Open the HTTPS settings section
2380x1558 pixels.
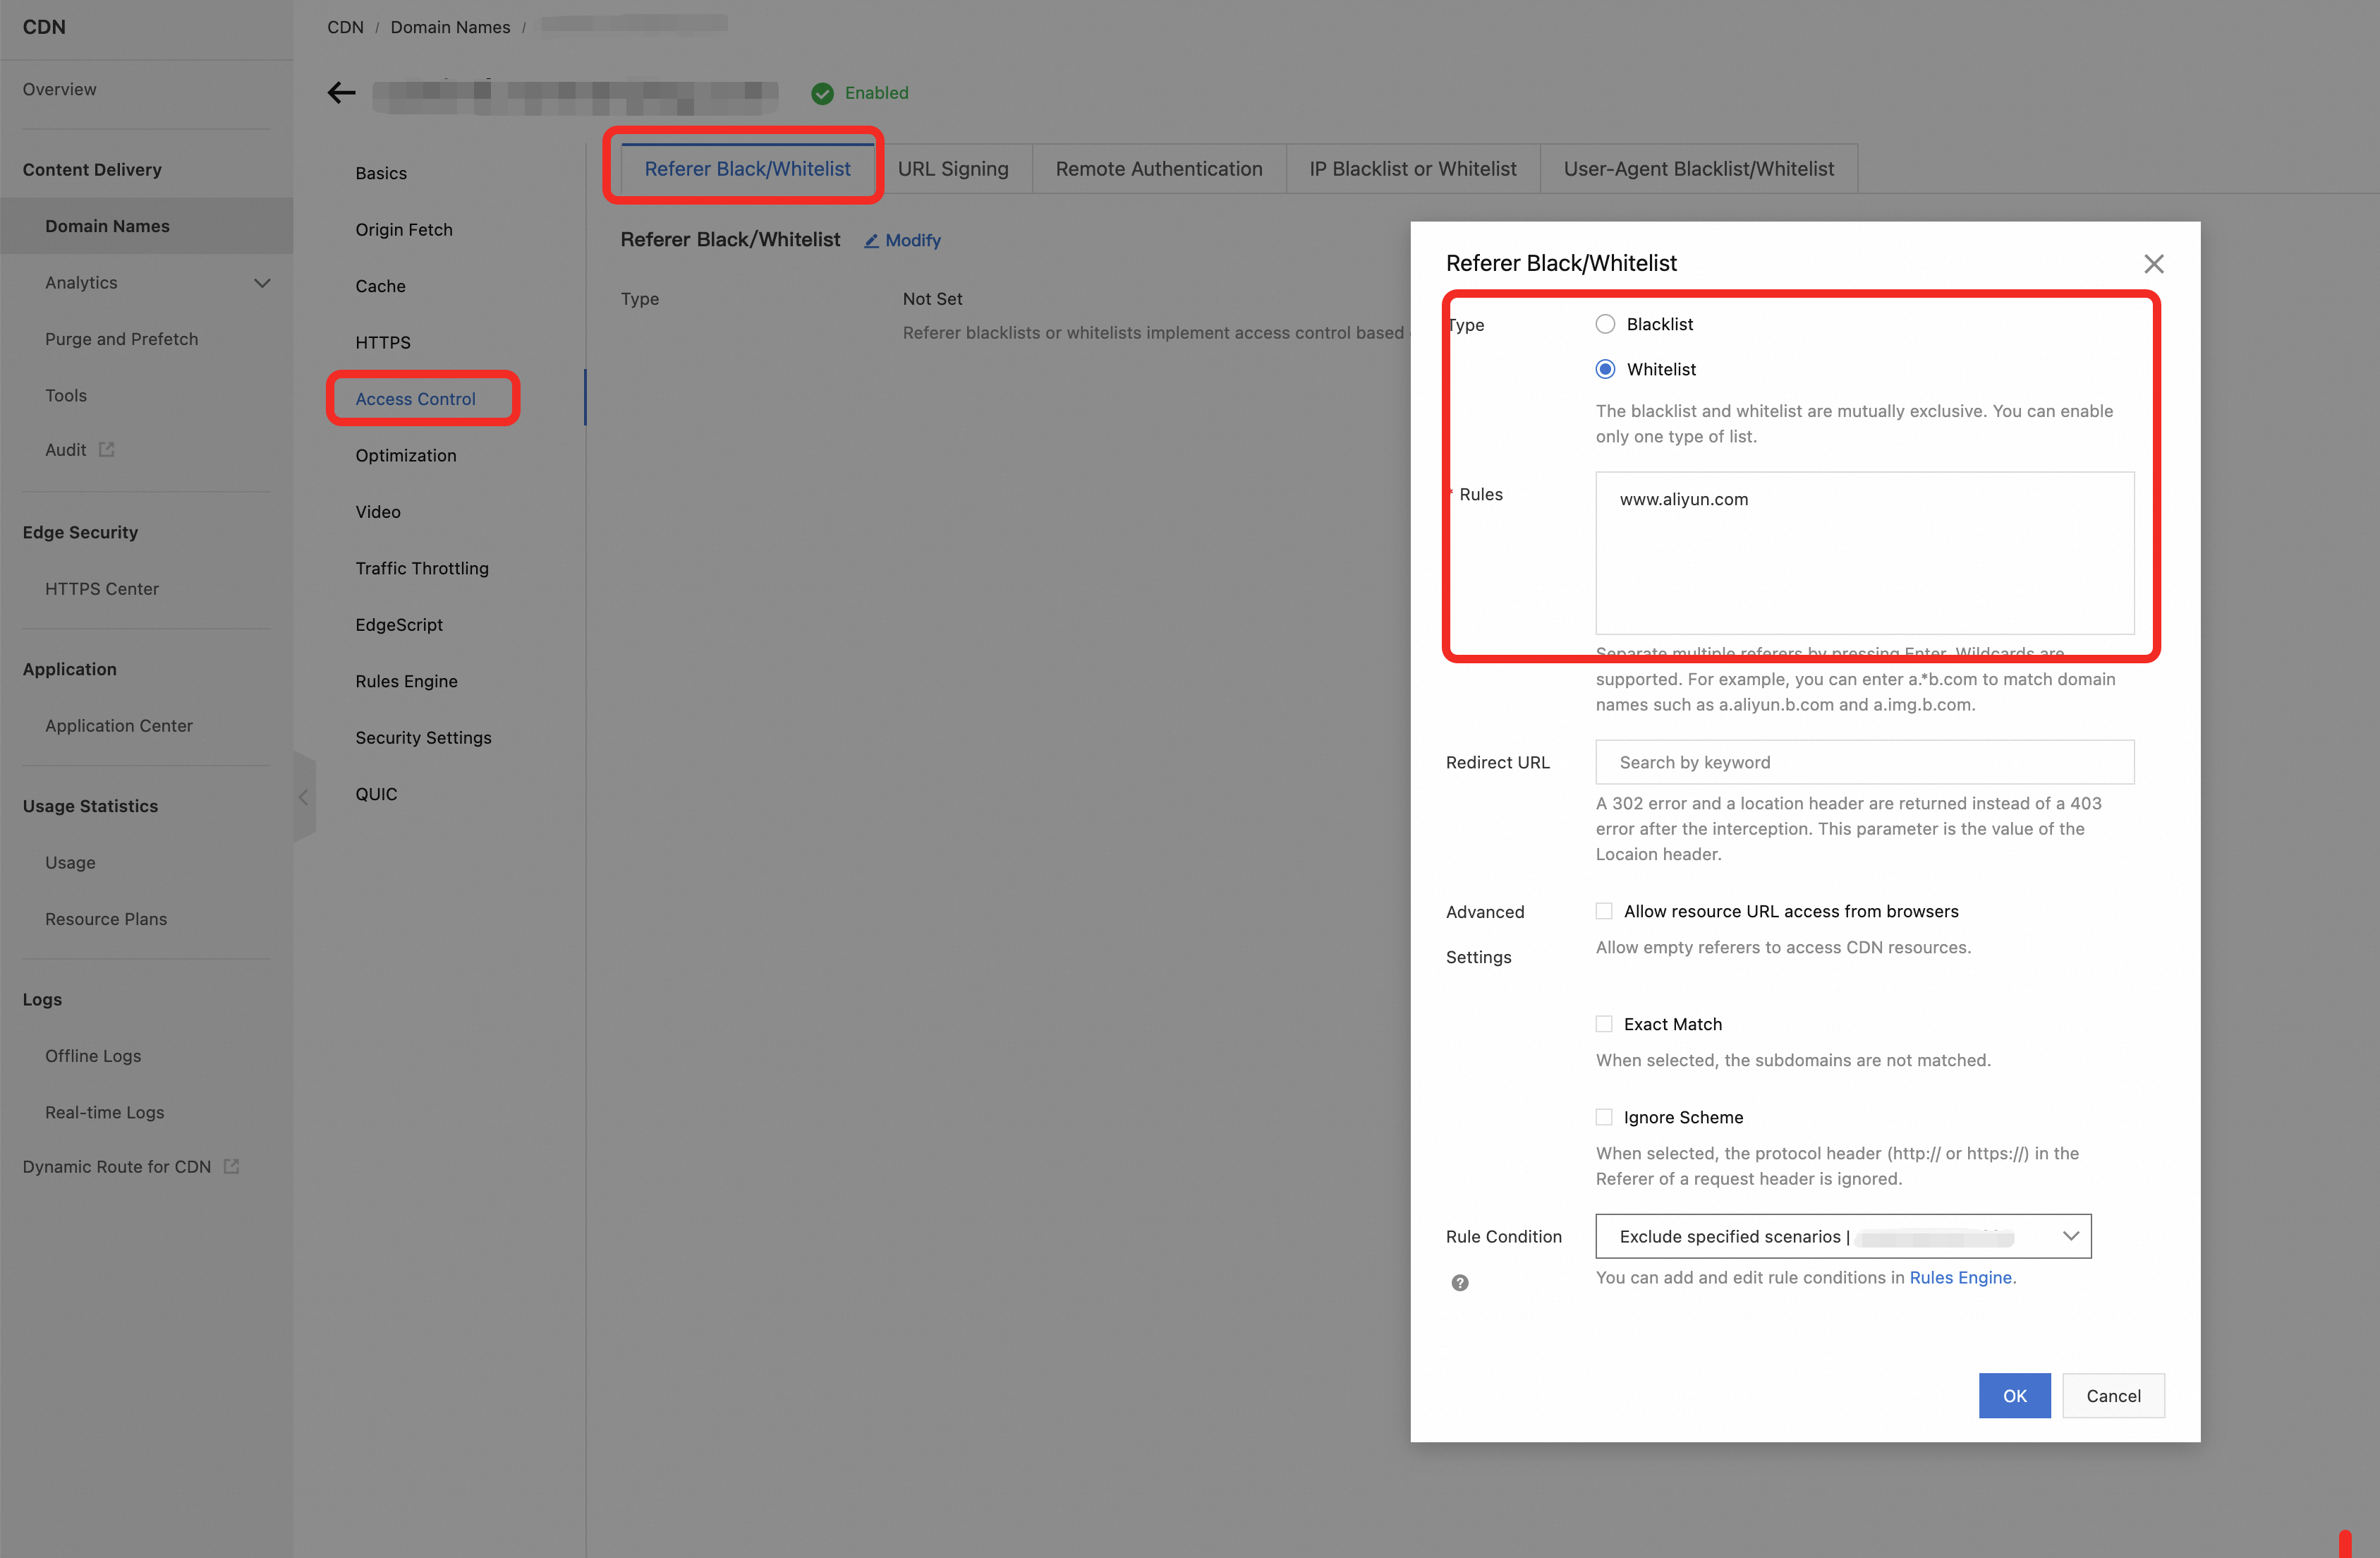coord(383,343)
